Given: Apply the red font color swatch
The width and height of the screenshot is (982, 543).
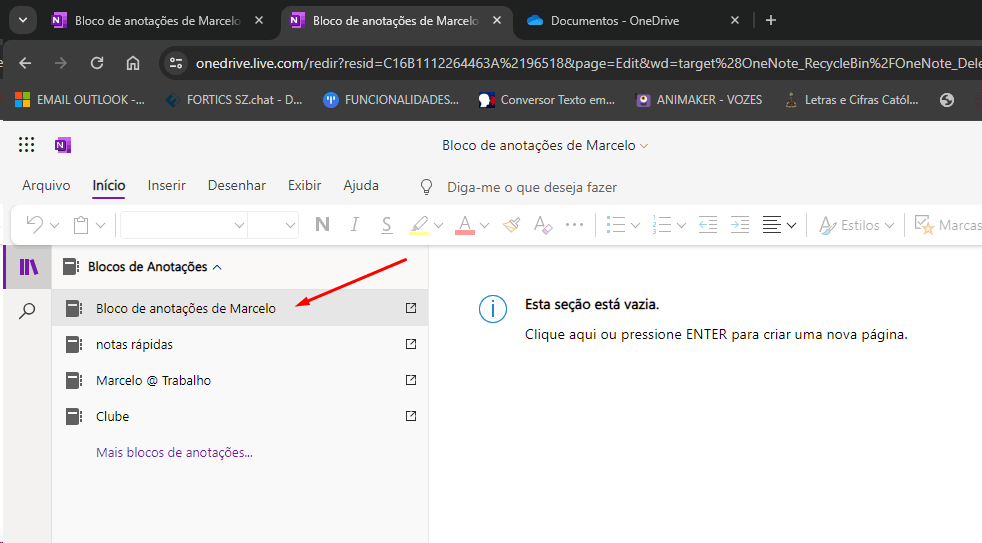Looking at the screenshot, I should pyautogui.click(x=465, y=225).
